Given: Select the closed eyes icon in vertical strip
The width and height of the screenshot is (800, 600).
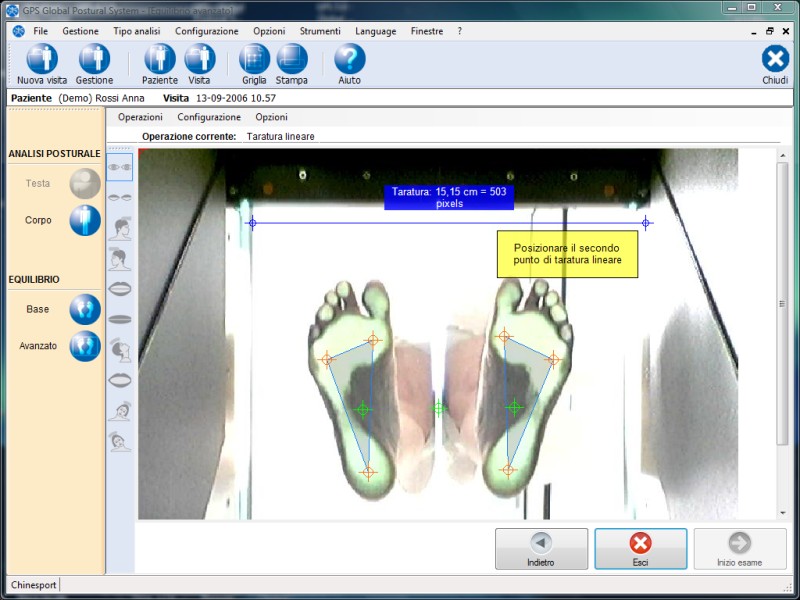Looking at the screenshot, I should [120, 198].
